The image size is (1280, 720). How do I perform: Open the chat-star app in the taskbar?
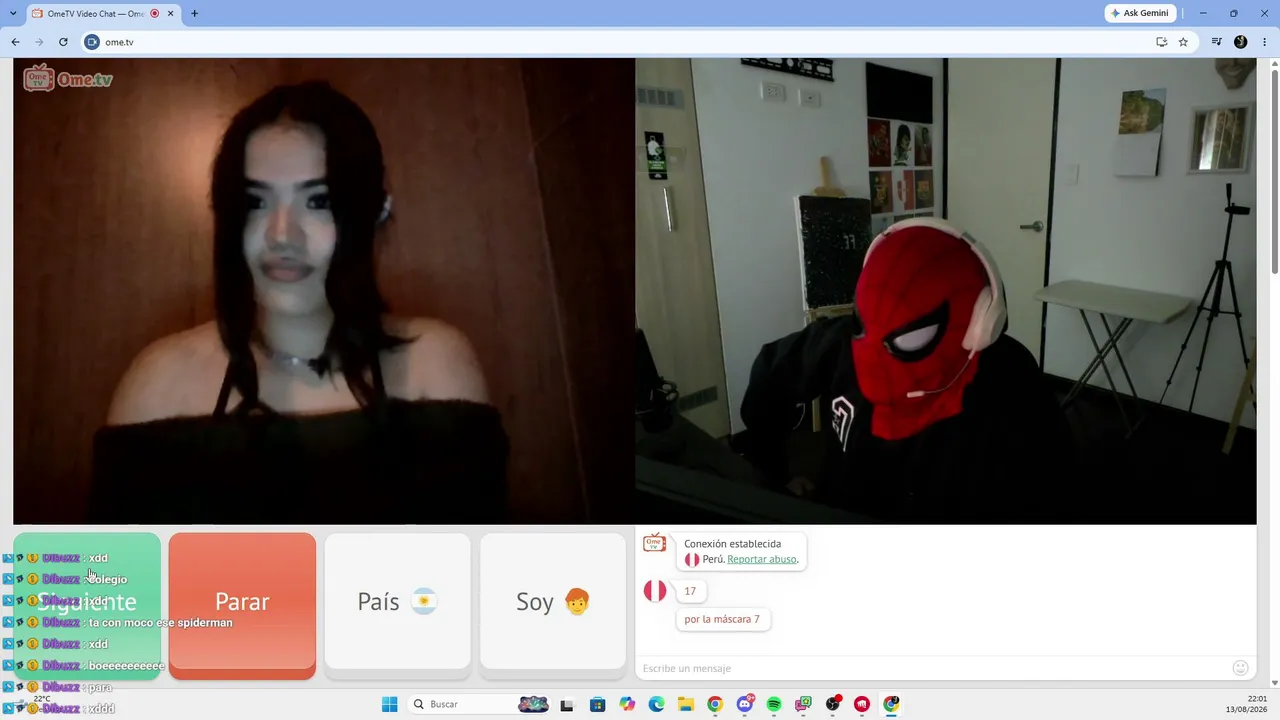803,704
